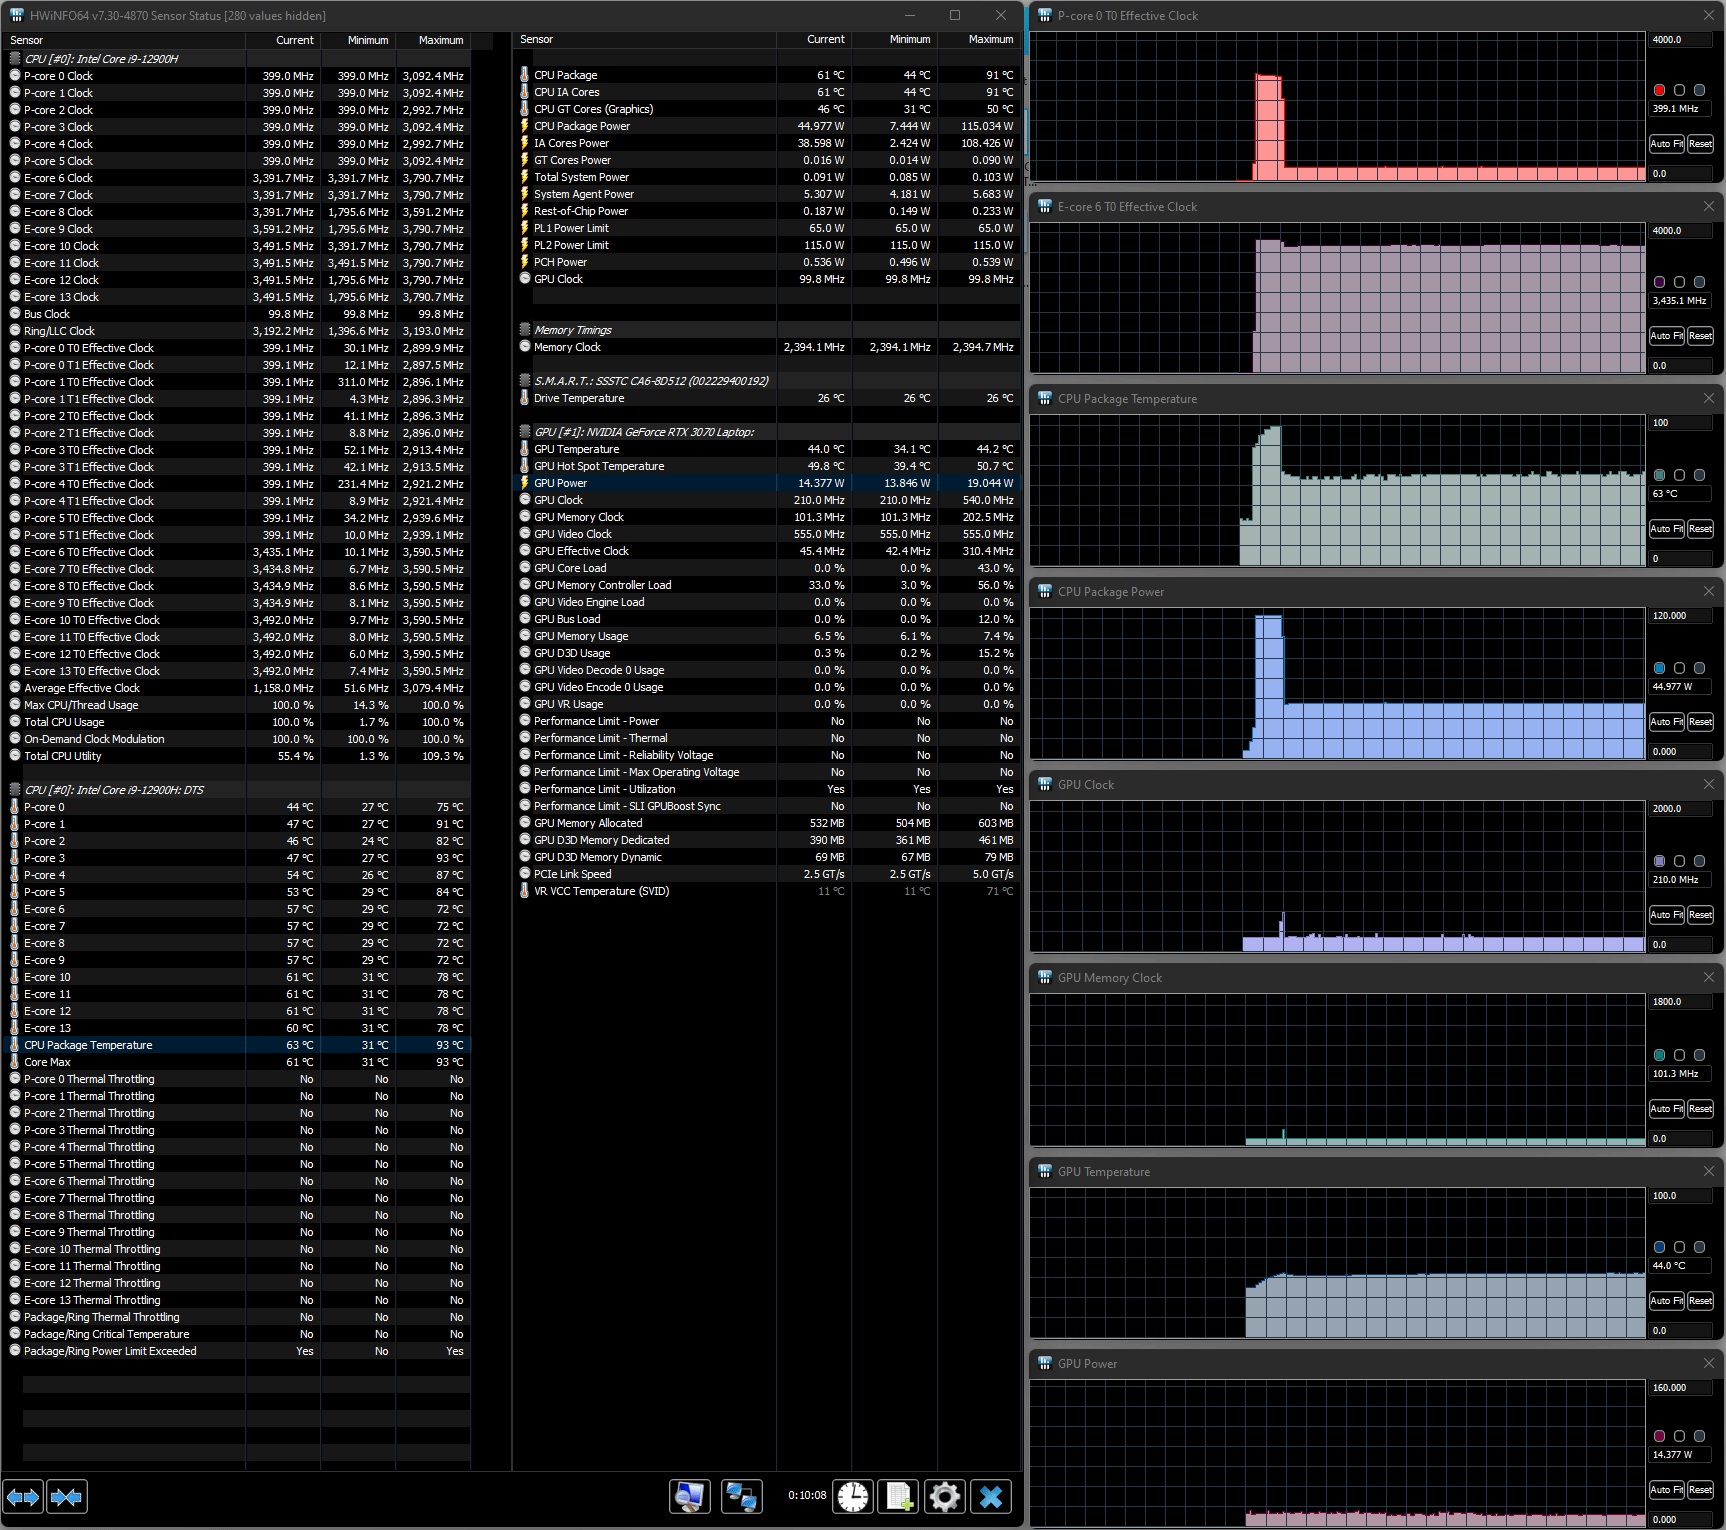Click the chip icon beside S.M.A.R.T. header
1726x1530 pixels.
pos(525,381)
